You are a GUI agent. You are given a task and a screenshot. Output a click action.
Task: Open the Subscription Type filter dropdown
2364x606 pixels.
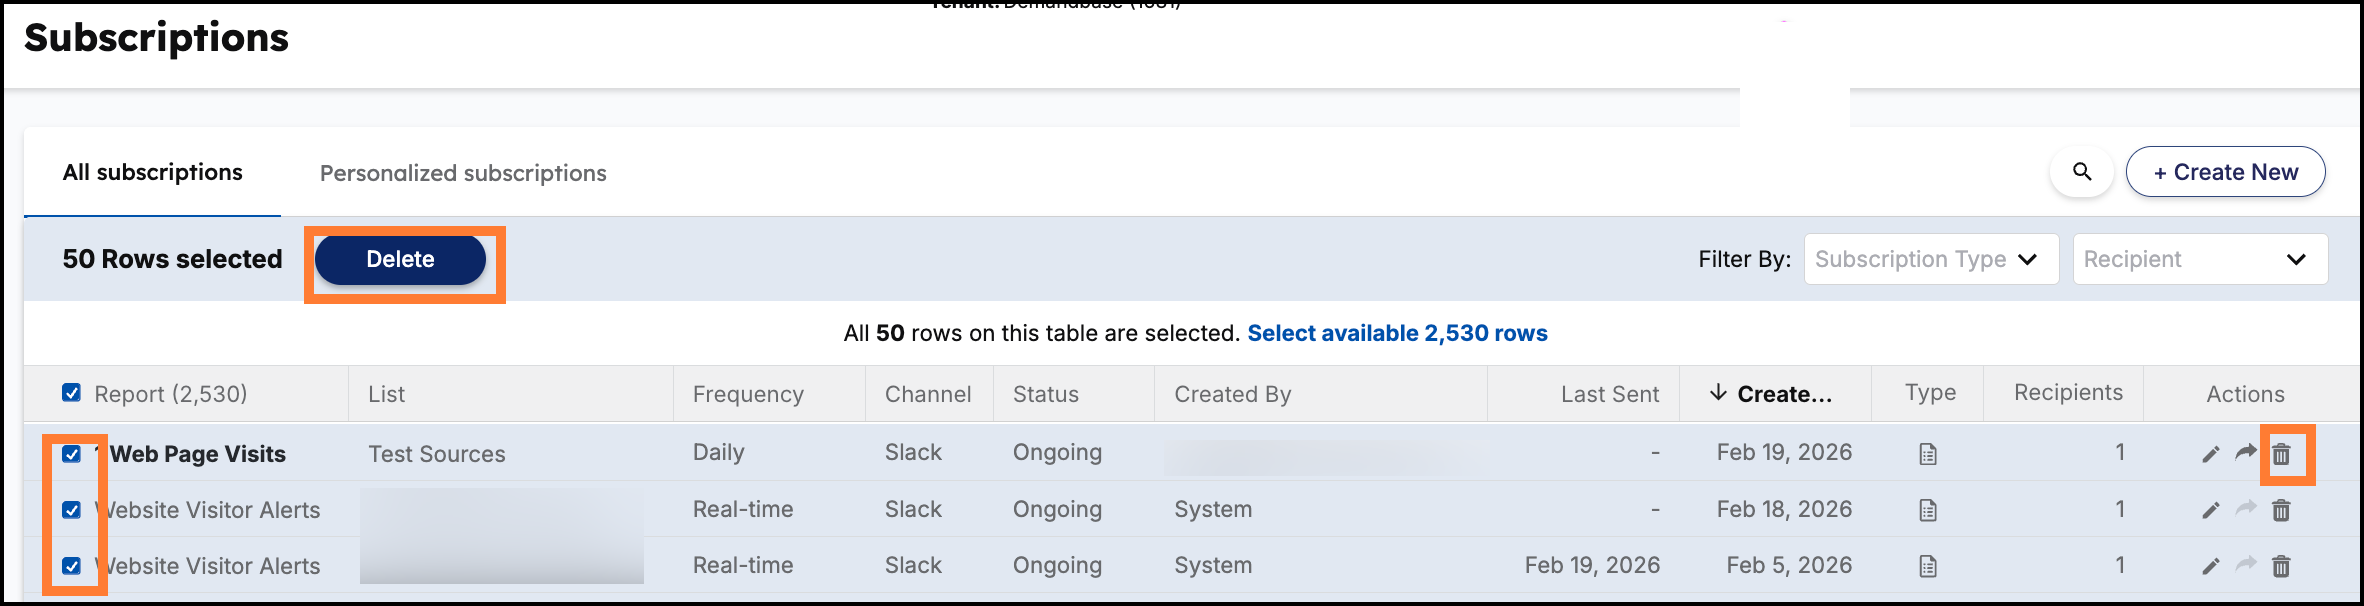pyautogui.click(x=1931, y=259)
